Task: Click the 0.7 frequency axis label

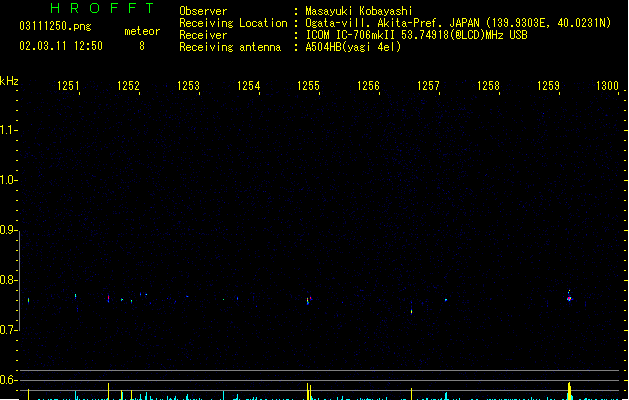Action: pyautogui.click(x=8, y=330)
